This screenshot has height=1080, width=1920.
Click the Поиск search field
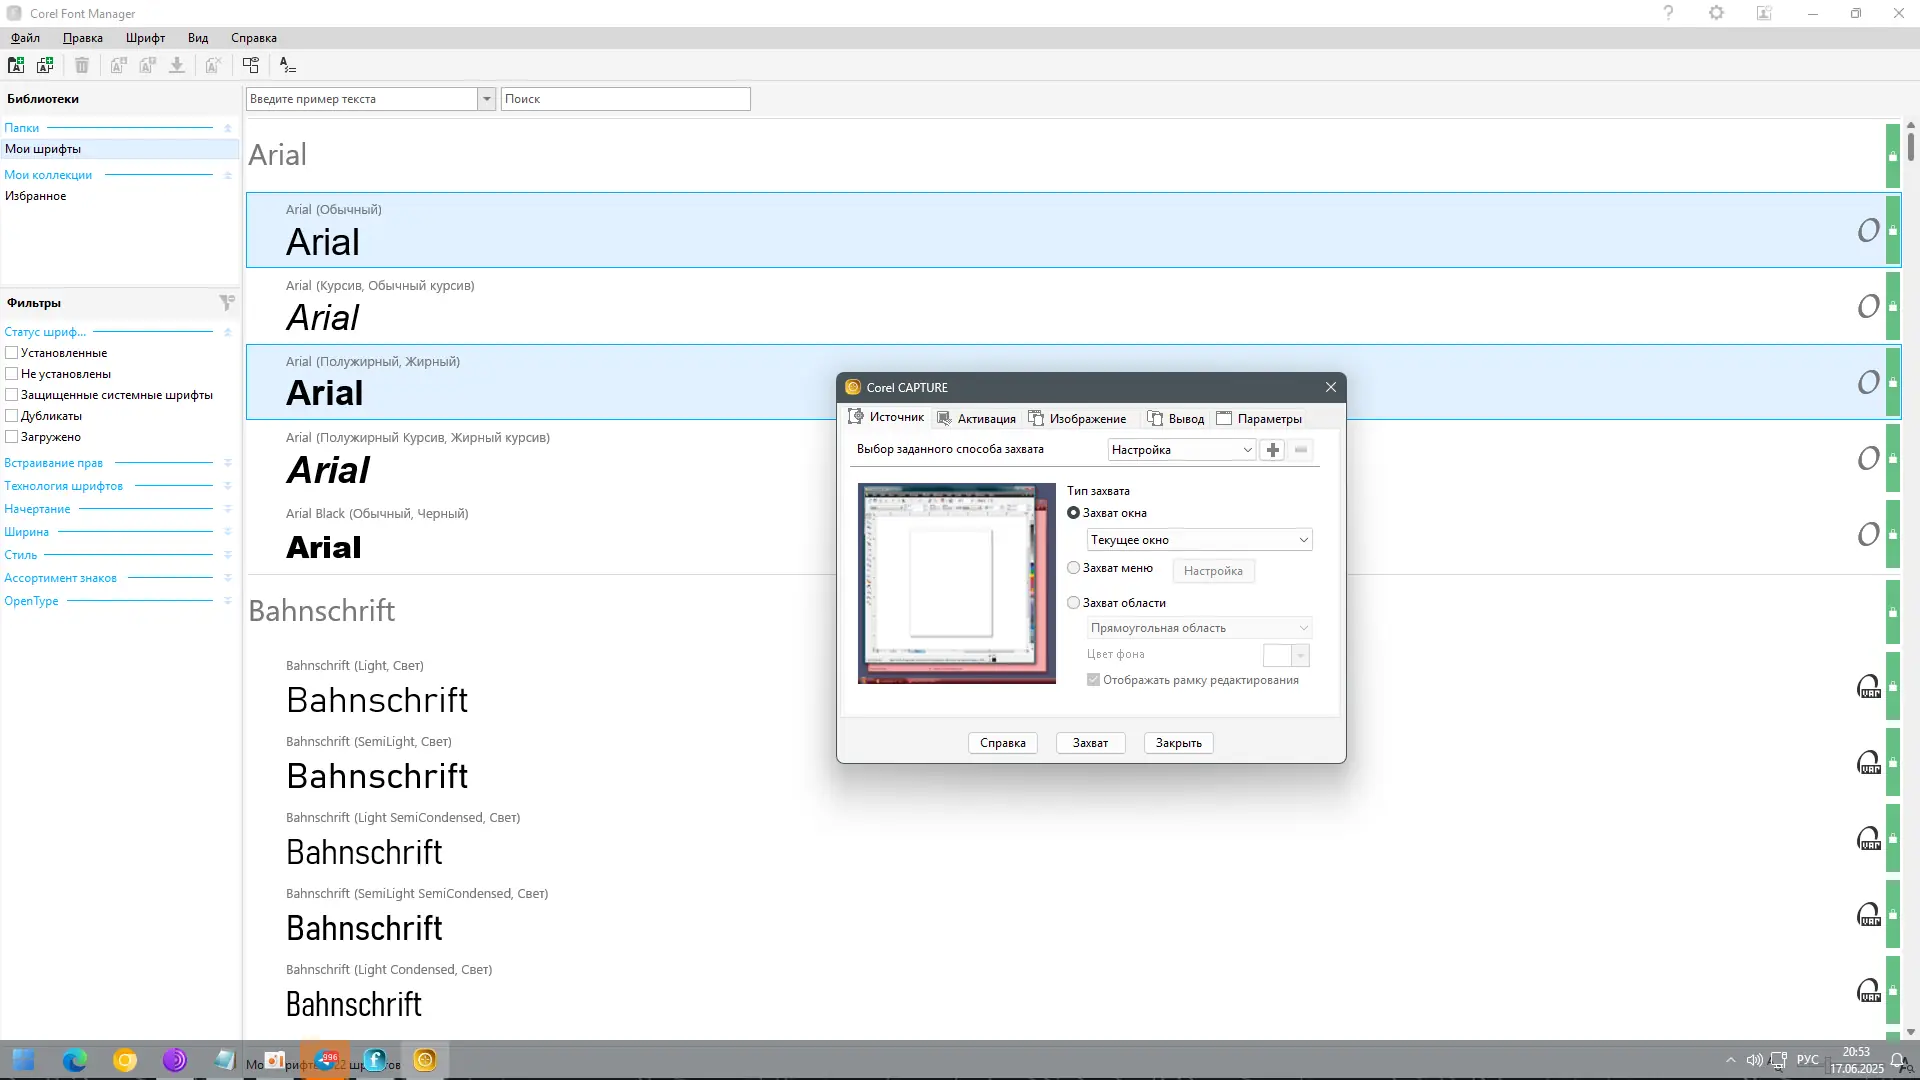tap(625, 99)
